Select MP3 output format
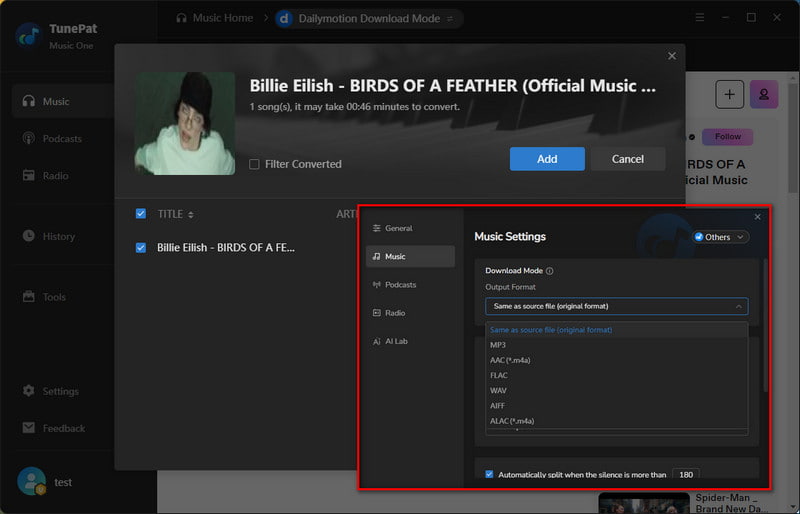 (x=616, y=345)
